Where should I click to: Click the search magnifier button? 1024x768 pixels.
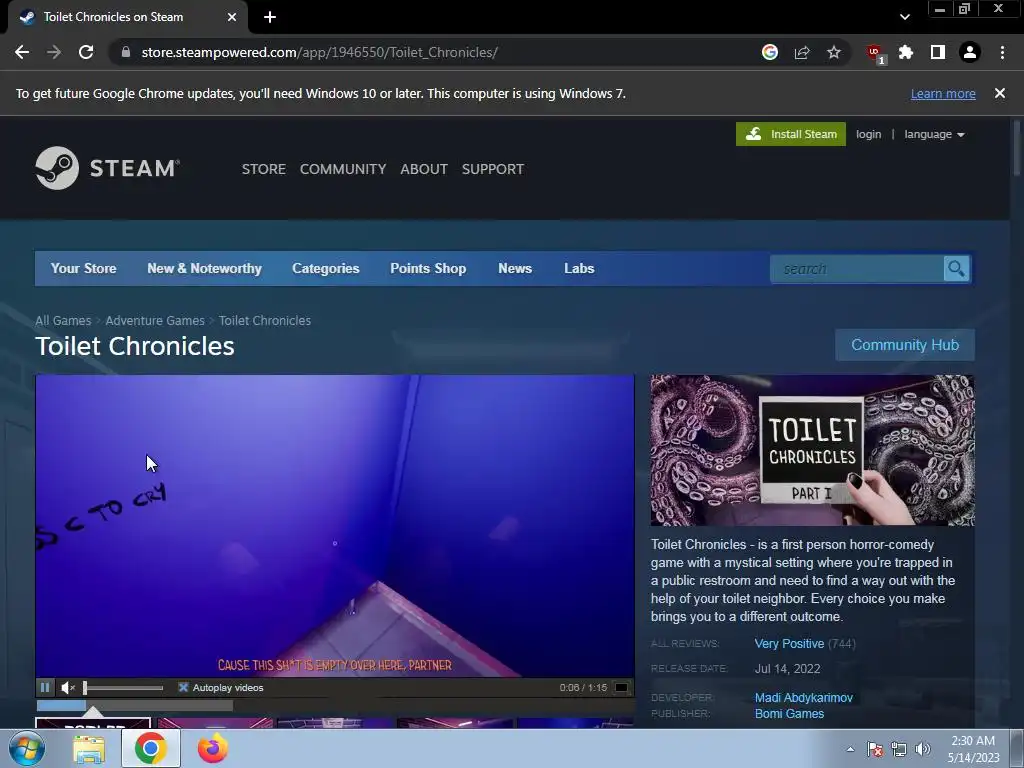(x=956, y=268)
